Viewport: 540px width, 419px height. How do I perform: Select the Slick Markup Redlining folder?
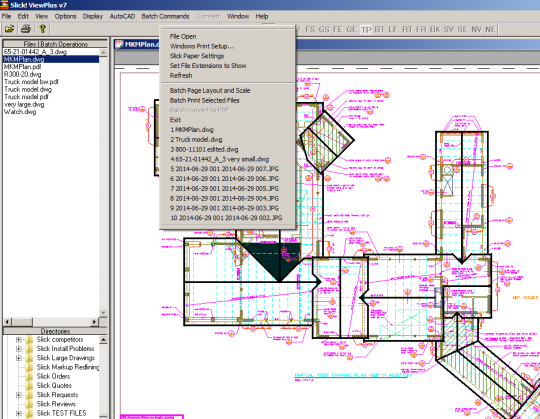(x=68, y=367)
